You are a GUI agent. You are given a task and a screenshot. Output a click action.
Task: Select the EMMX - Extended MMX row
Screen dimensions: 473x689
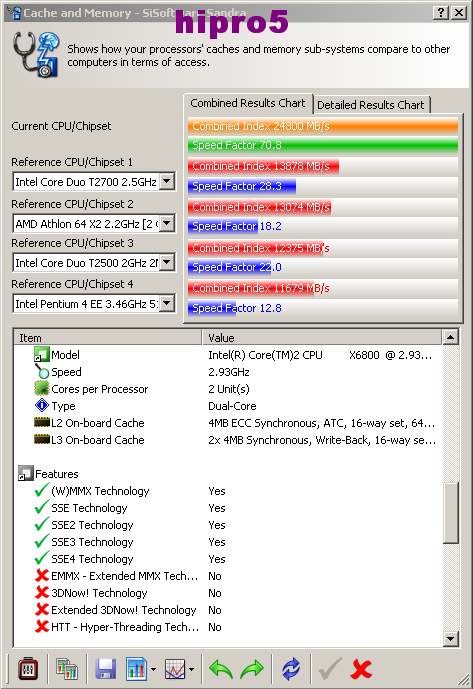click(228, 576)
